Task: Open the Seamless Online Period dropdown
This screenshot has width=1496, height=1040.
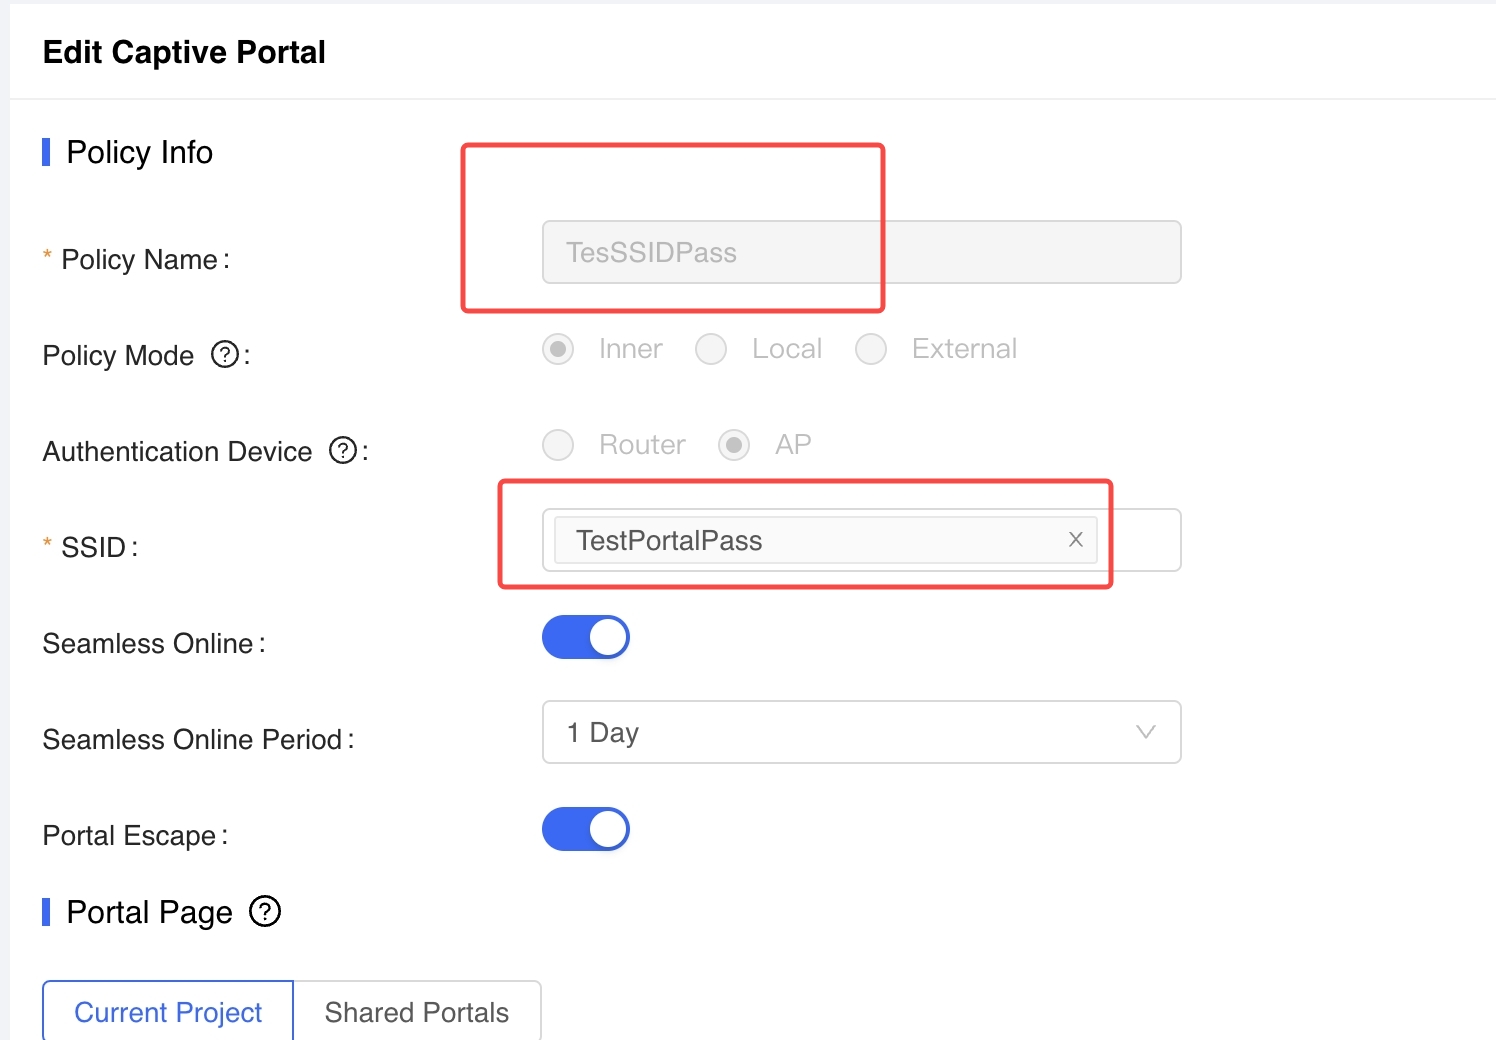Action: pos(860,733)
